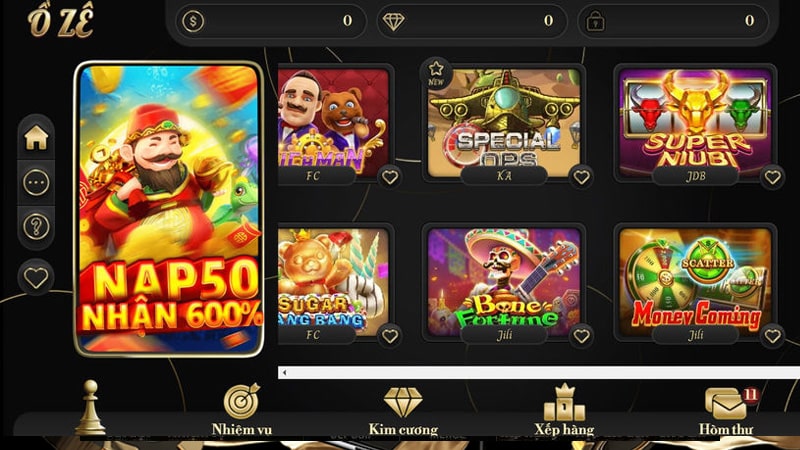Launch the Super Niubi game thumbnail
This screenshot has width=800, height=450.
coord(695,123)
